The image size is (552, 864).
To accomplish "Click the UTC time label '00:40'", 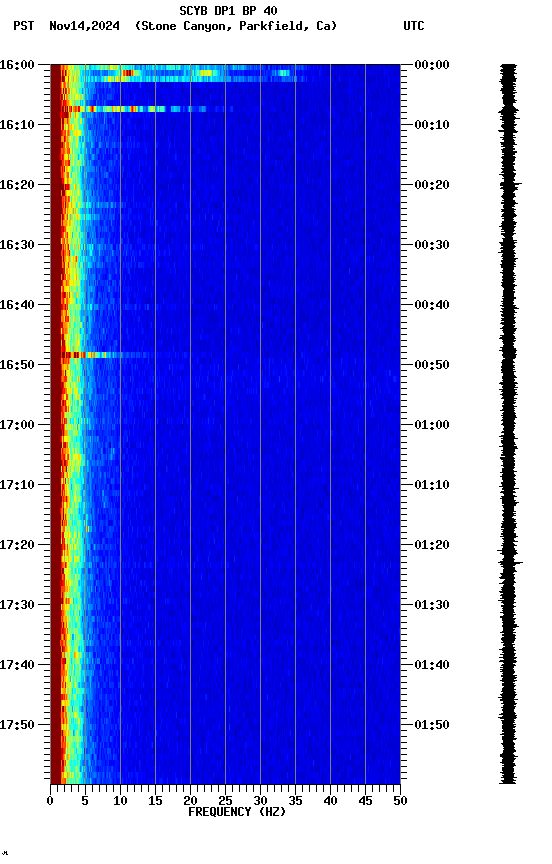I will click(x=432, y=305).
